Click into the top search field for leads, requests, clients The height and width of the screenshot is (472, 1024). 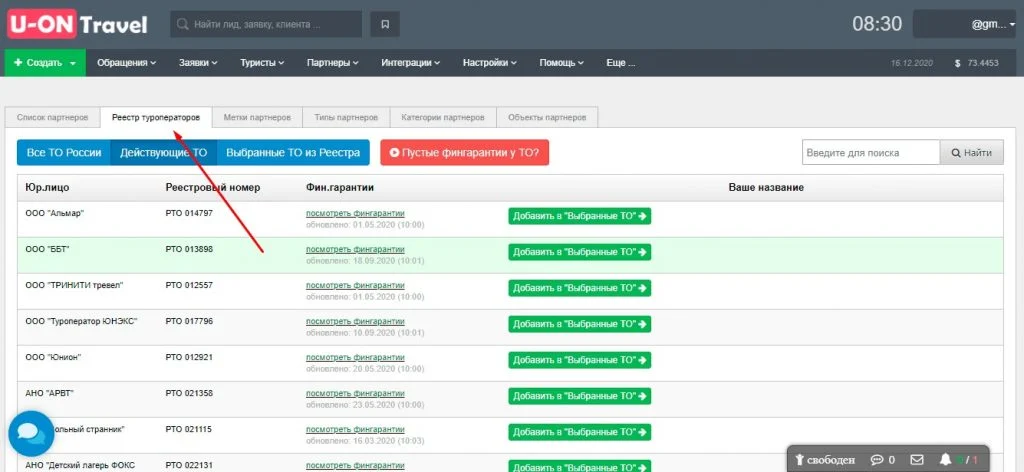pos(266,24)
